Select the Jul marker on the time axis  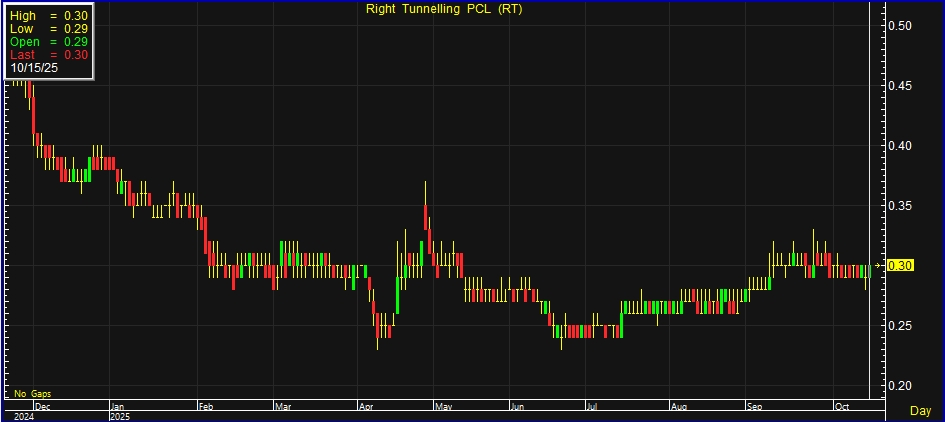coord(591,406)
